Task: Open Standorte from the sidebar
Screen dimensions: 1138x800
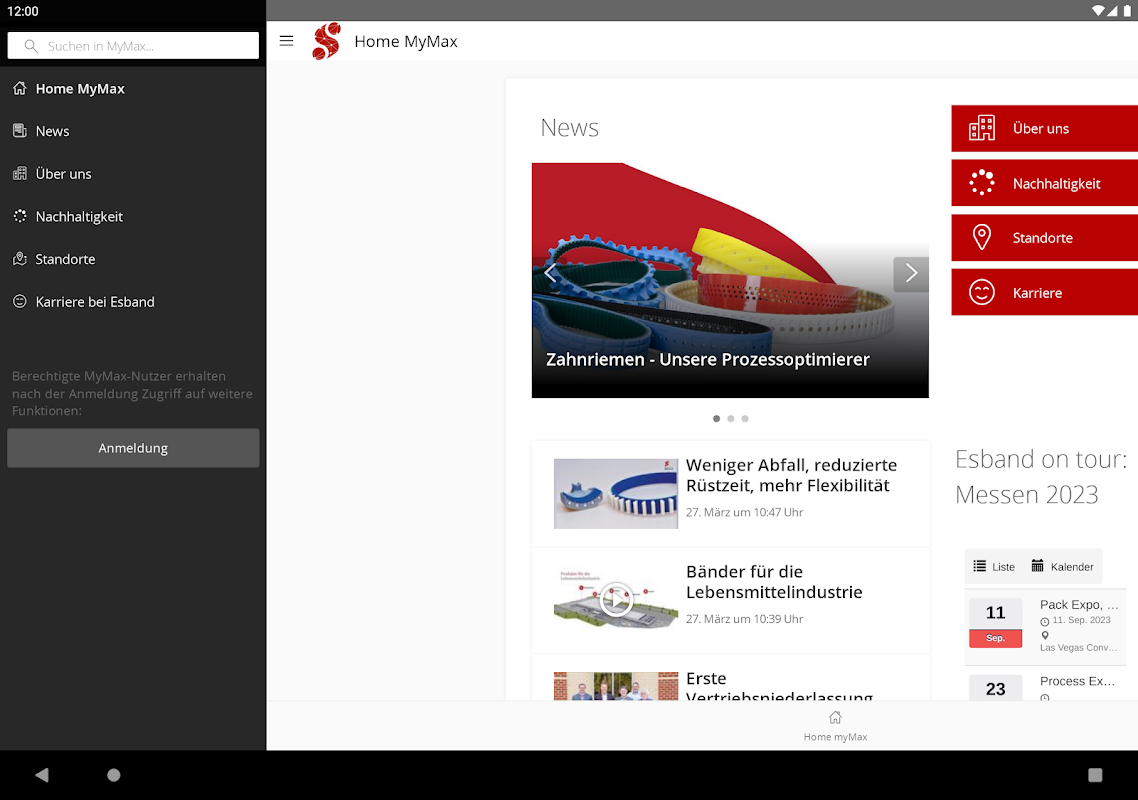Action: coord(133,259)
